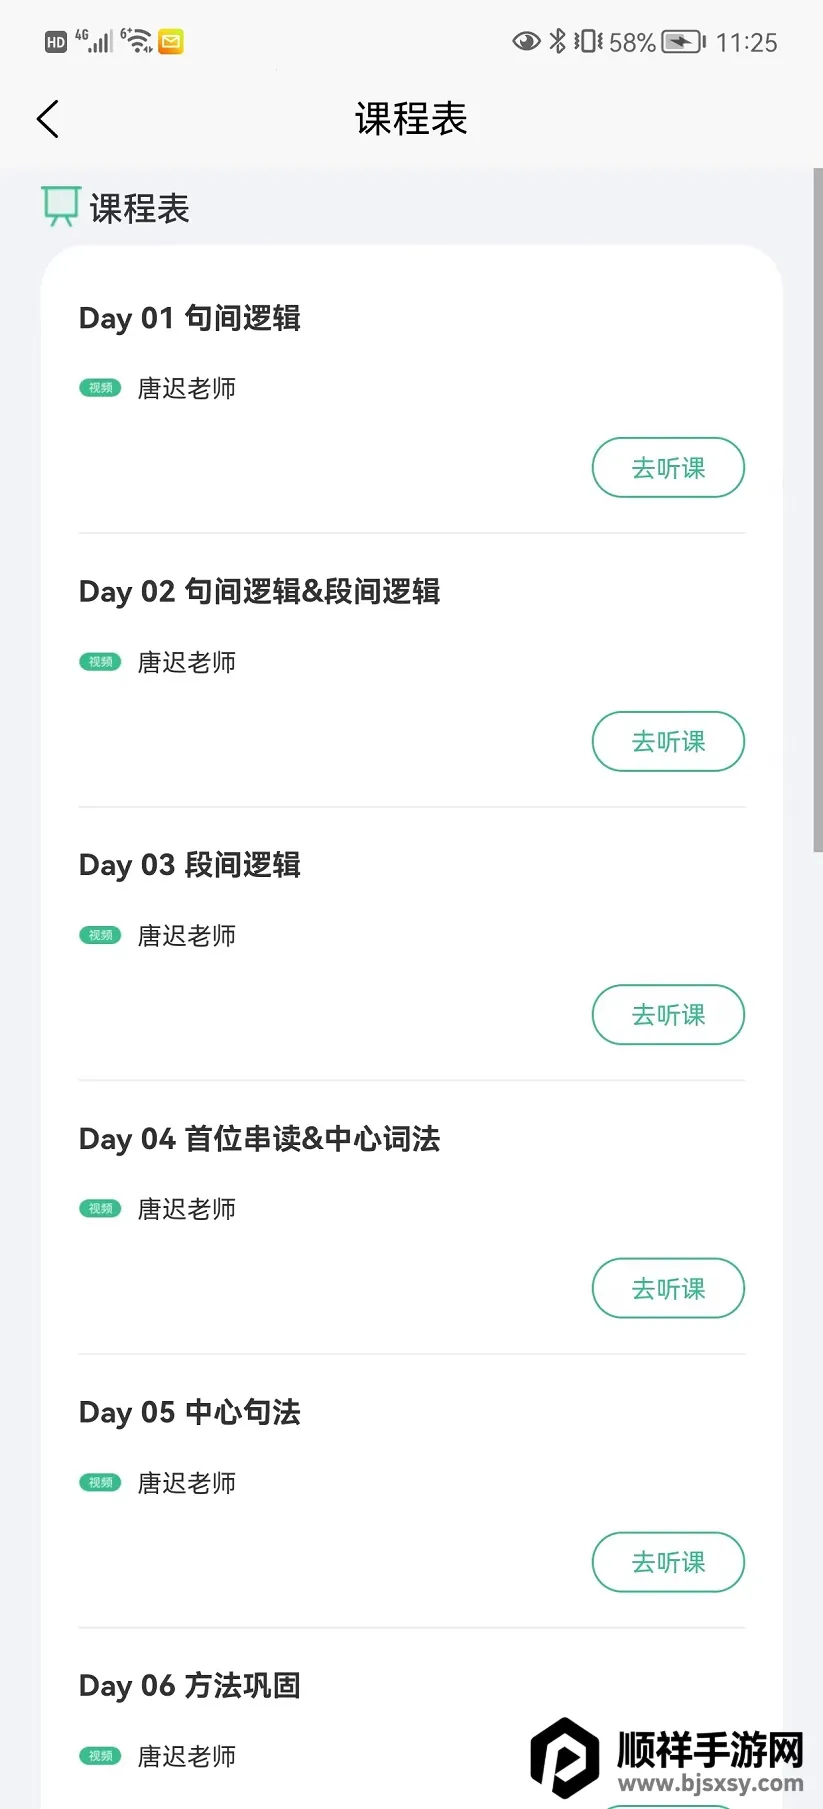Tap the 视频 badge under Day 03
Viewport: 823px width, 1809px height.
(100, 935)
